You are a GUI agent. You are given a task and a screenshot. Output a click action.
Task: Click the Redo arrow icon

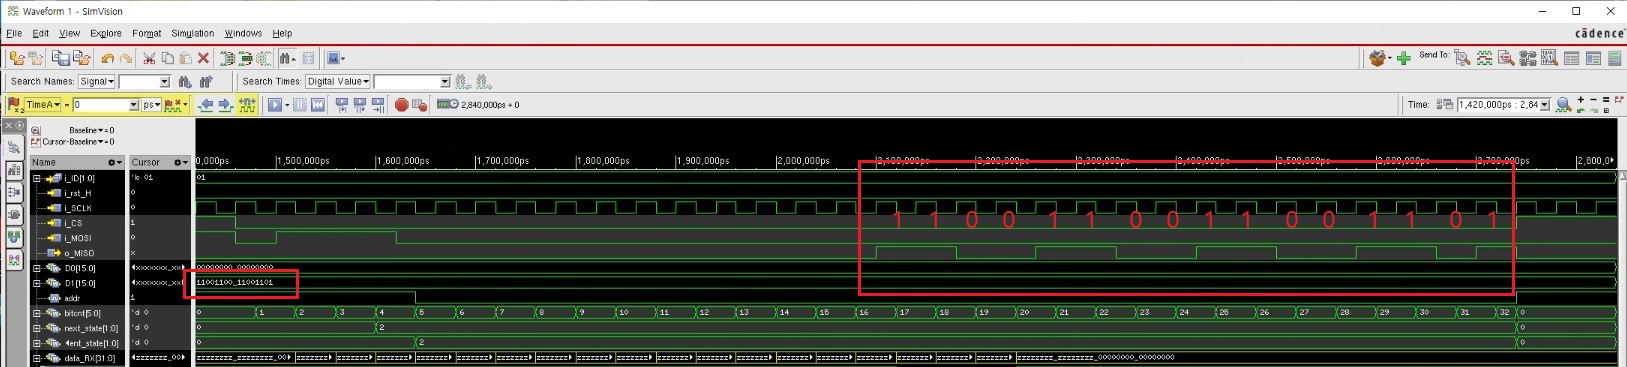pyautogui.click(x=125, y=58)
